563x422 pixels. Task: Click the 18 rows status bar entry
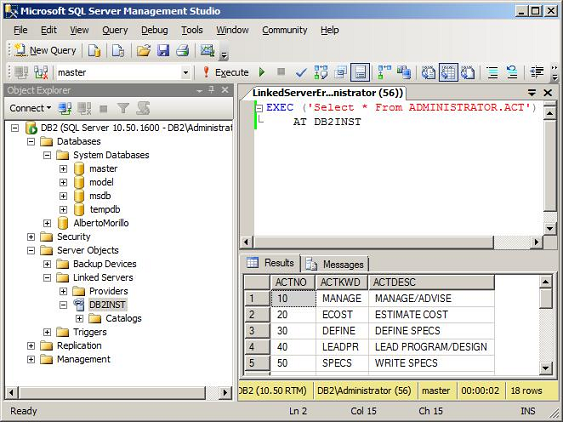[526, 391]
